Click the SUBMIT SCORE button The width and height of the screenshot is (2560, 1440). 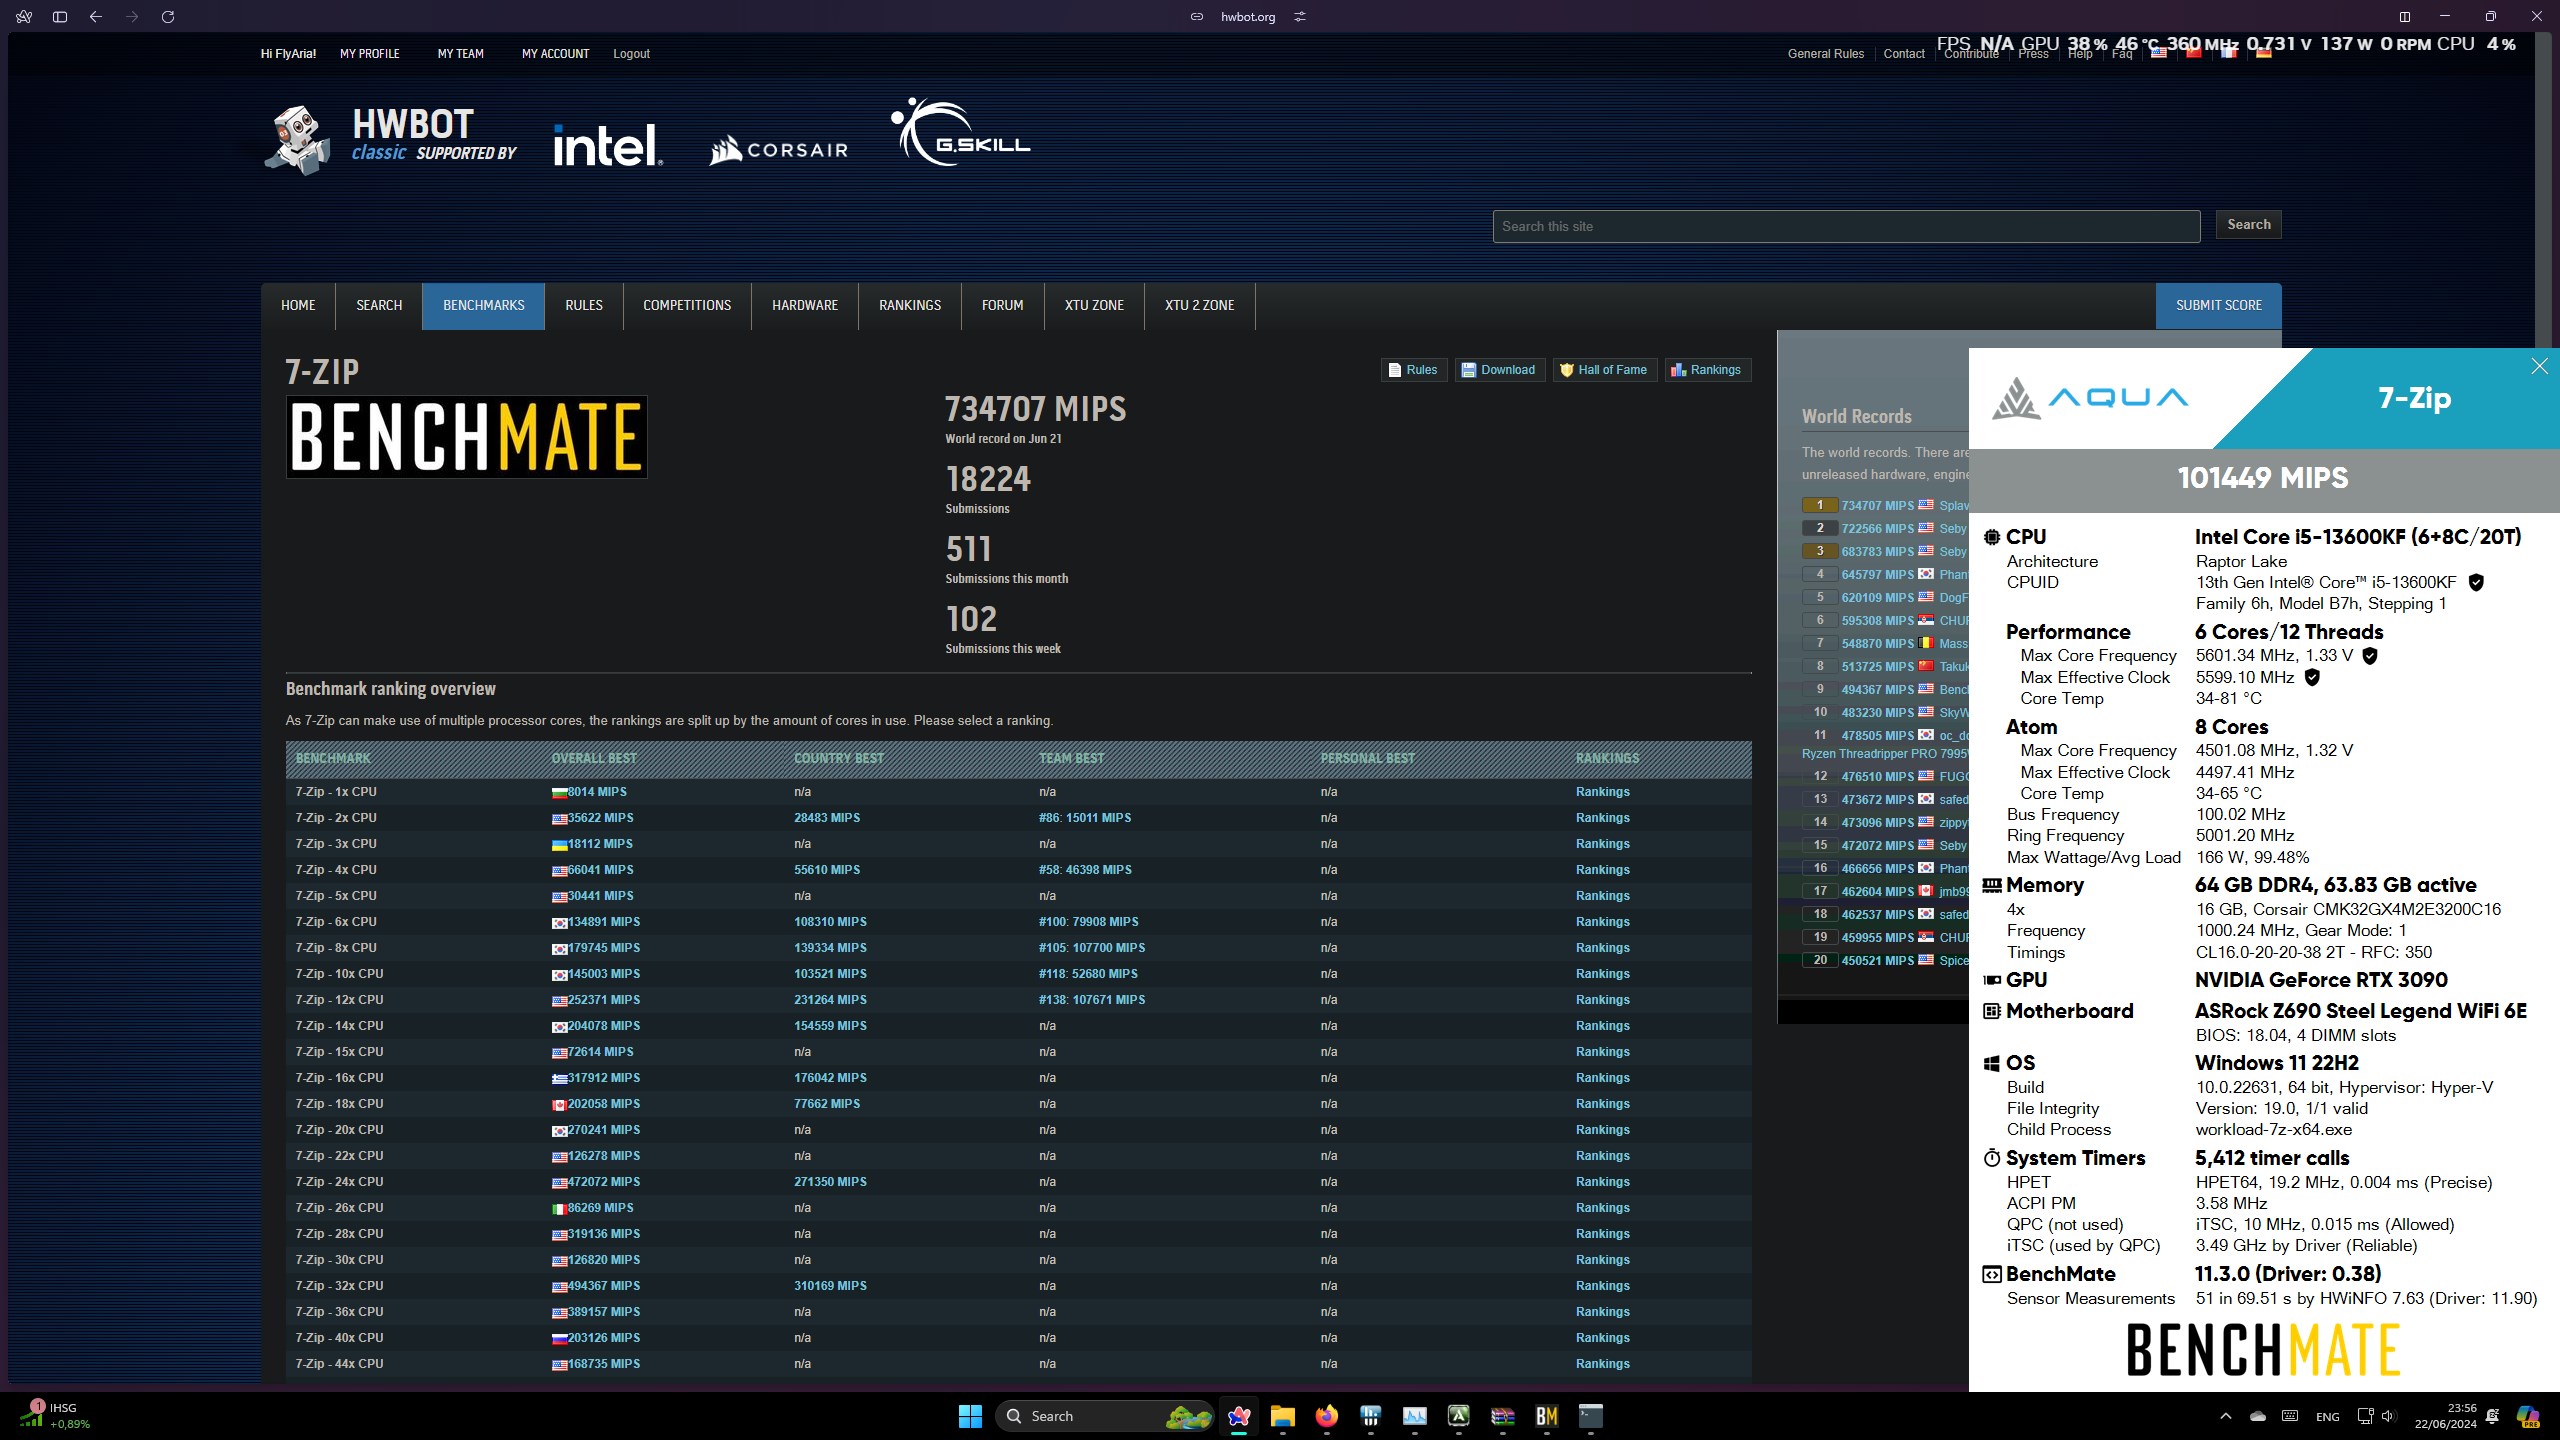point(2218,306)
